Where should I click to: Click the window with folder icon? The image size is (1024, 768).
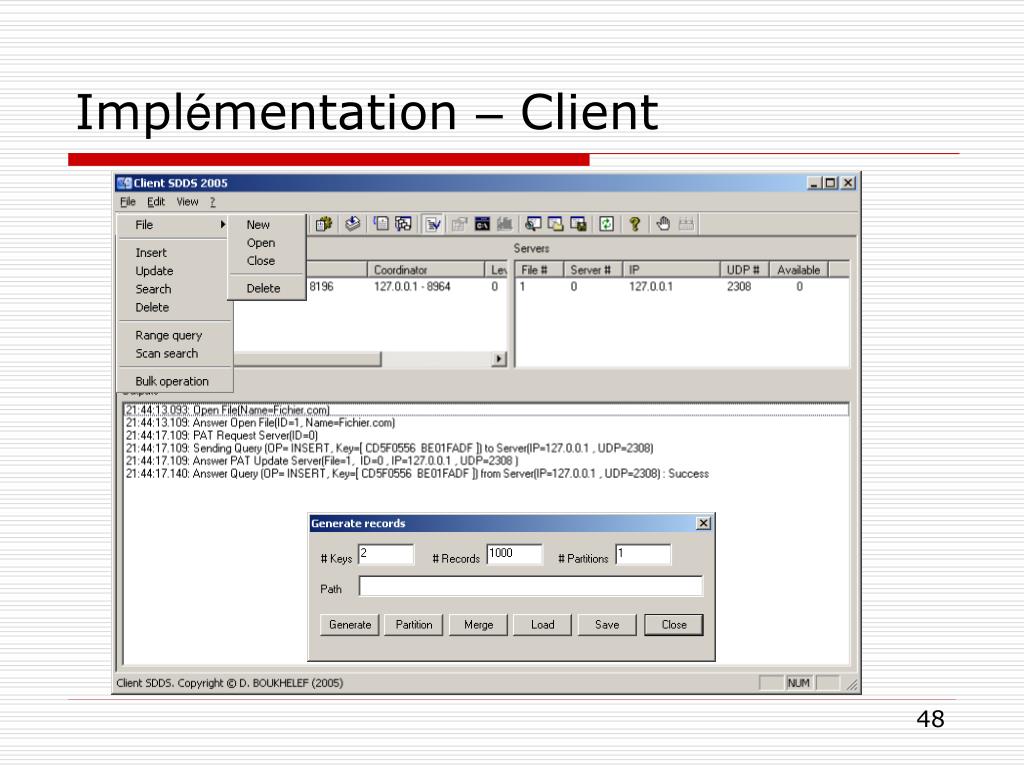(556, 224)
